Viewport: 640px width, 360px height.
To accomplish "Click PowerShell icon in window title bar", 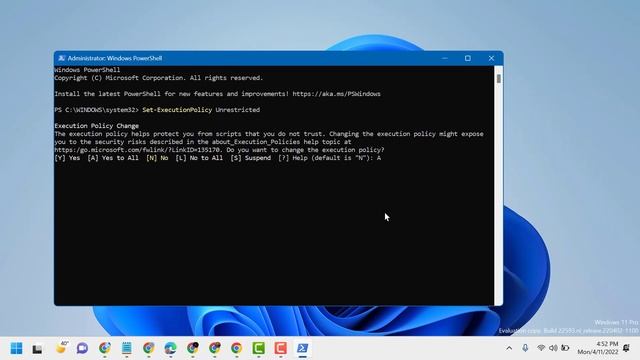I will (x=62, y=58).
